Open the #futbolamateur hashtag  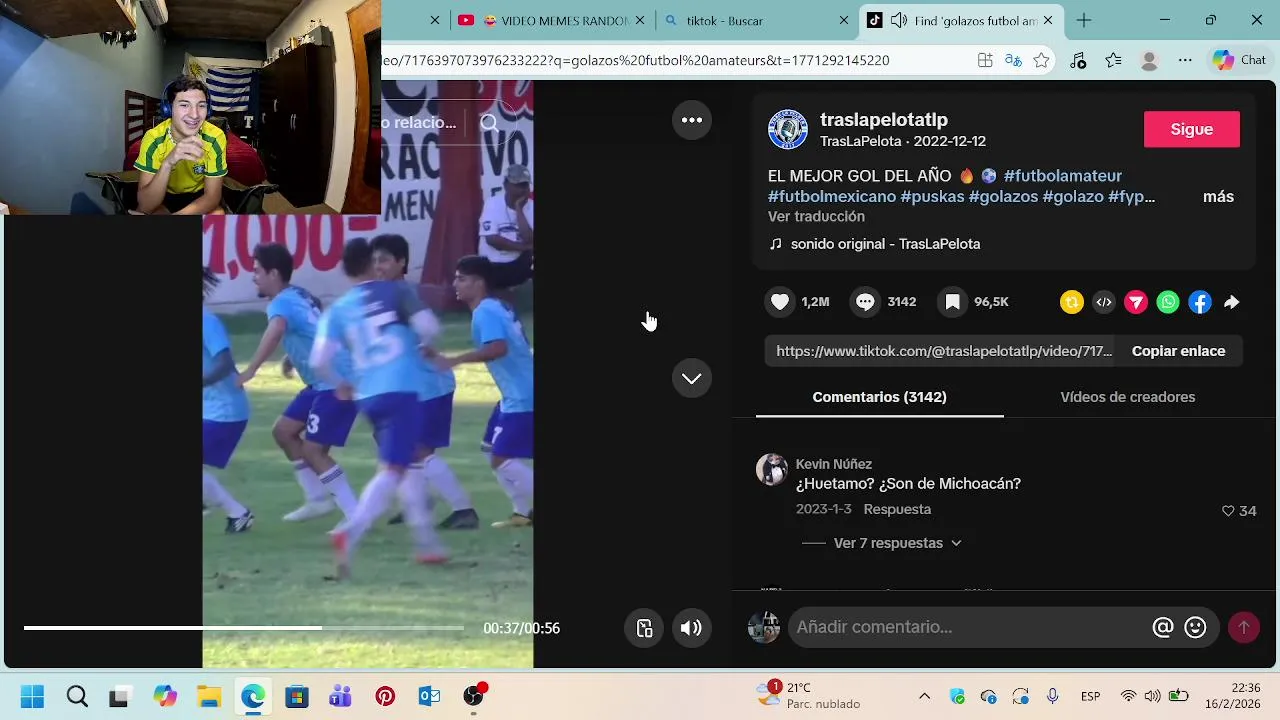coord(1062,176)
